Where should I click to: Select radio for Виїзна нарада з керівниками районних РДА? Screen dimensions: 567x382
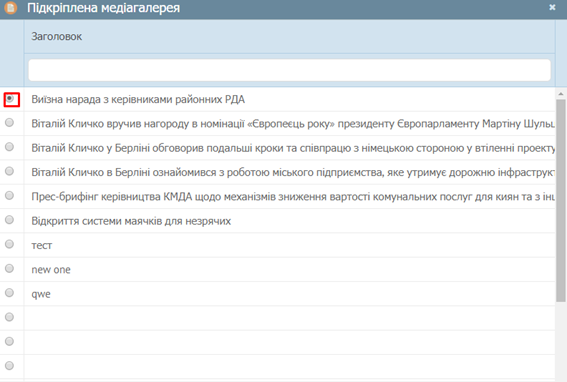click(x=10, y=98)
